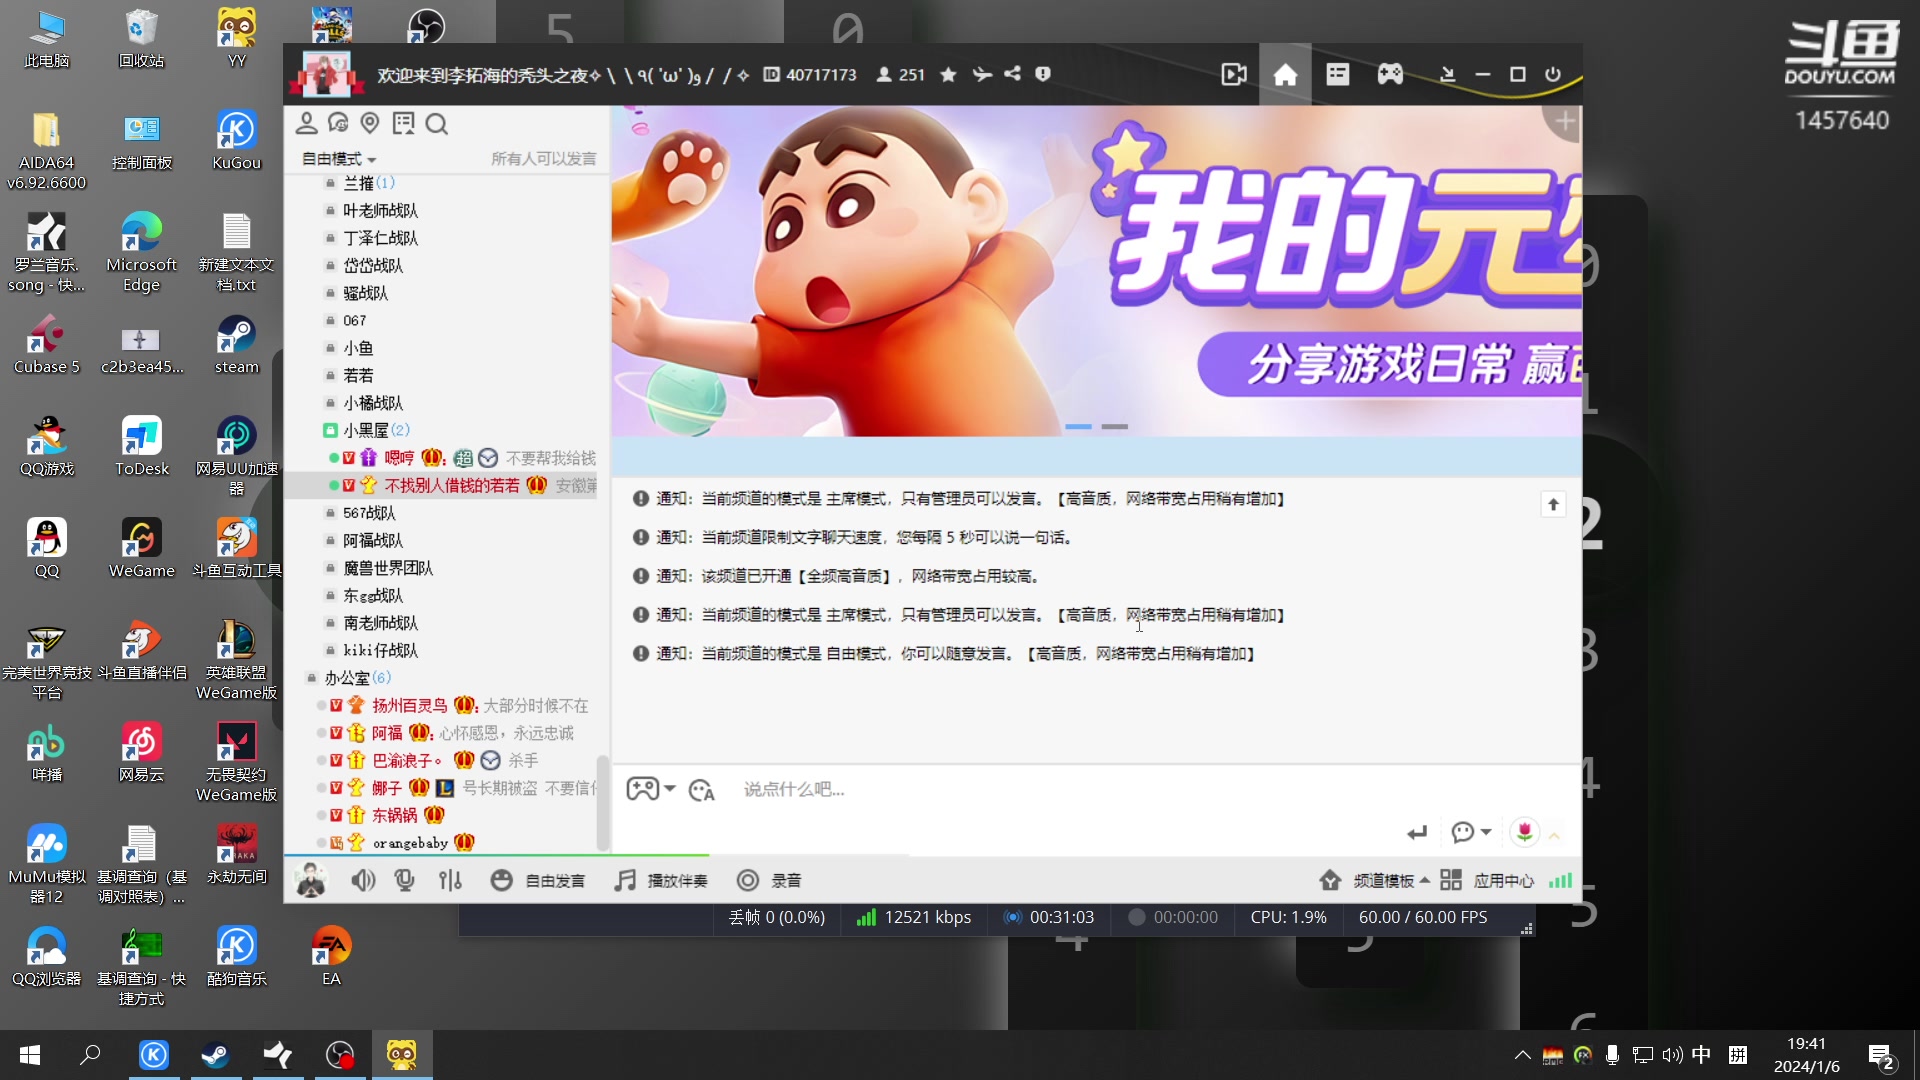
Task: Open the mini video player icon in title bar
Action: pos(1233,74)
